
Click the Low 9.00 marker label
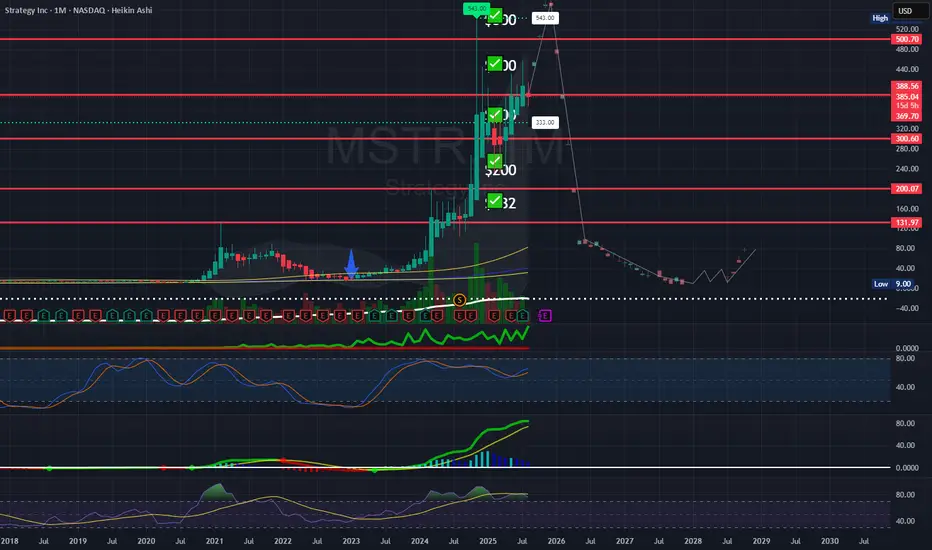(x=893, y=284)
